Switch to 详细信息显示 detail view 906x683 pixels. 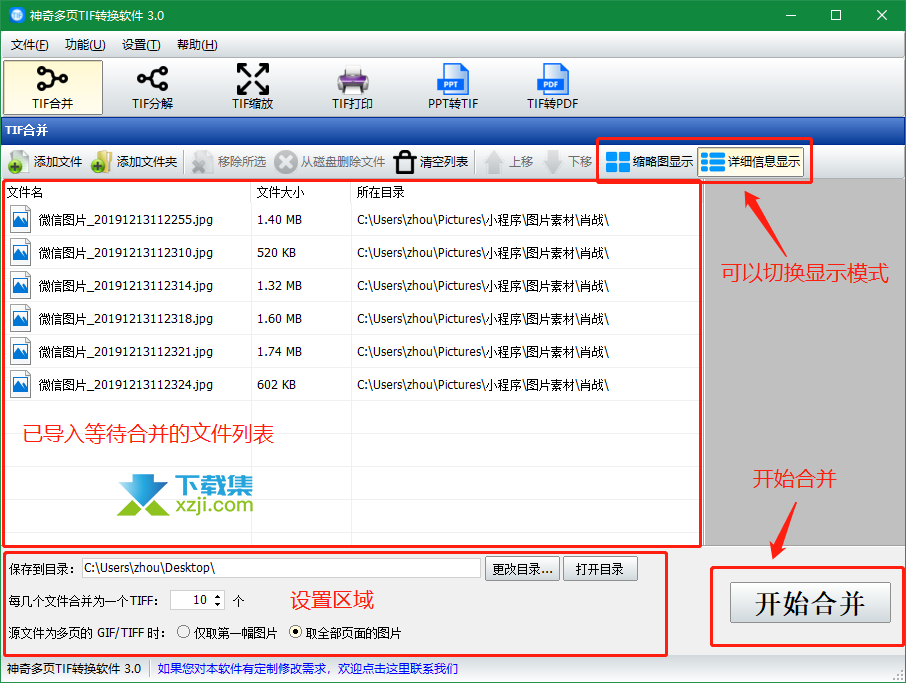(x=751, y=162)
